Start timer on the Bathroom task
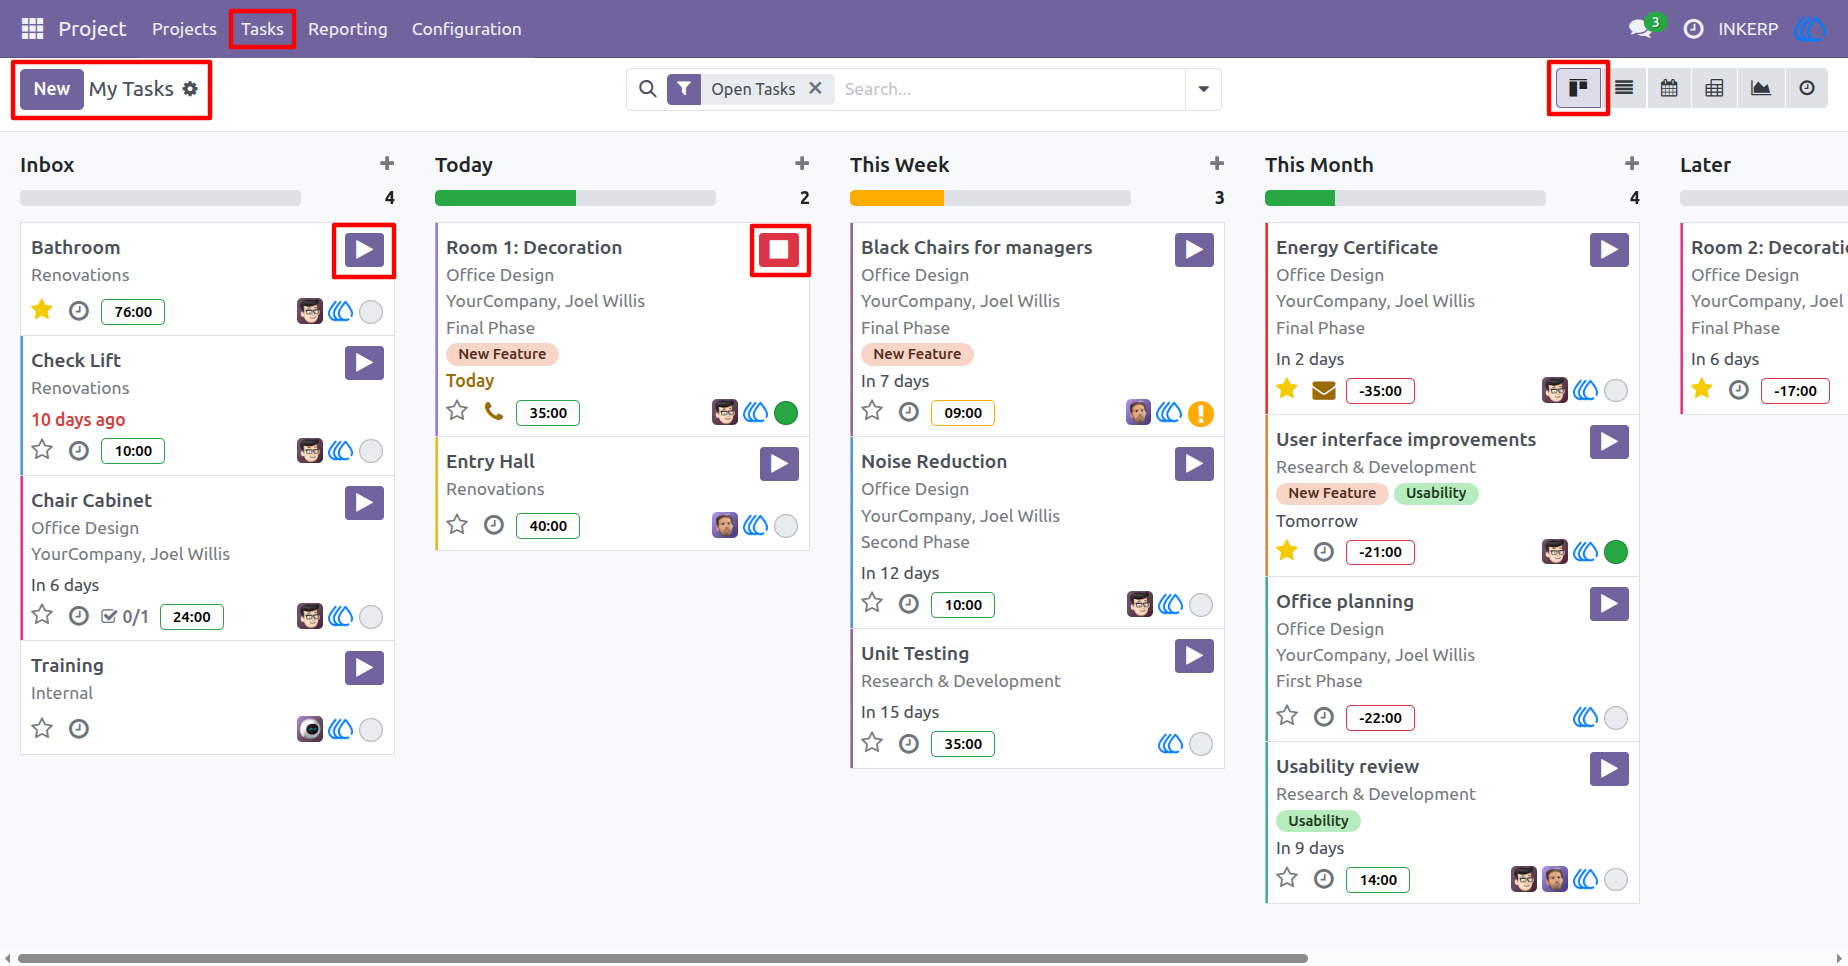The image size is (1848, 966). [x=364, y=250]
